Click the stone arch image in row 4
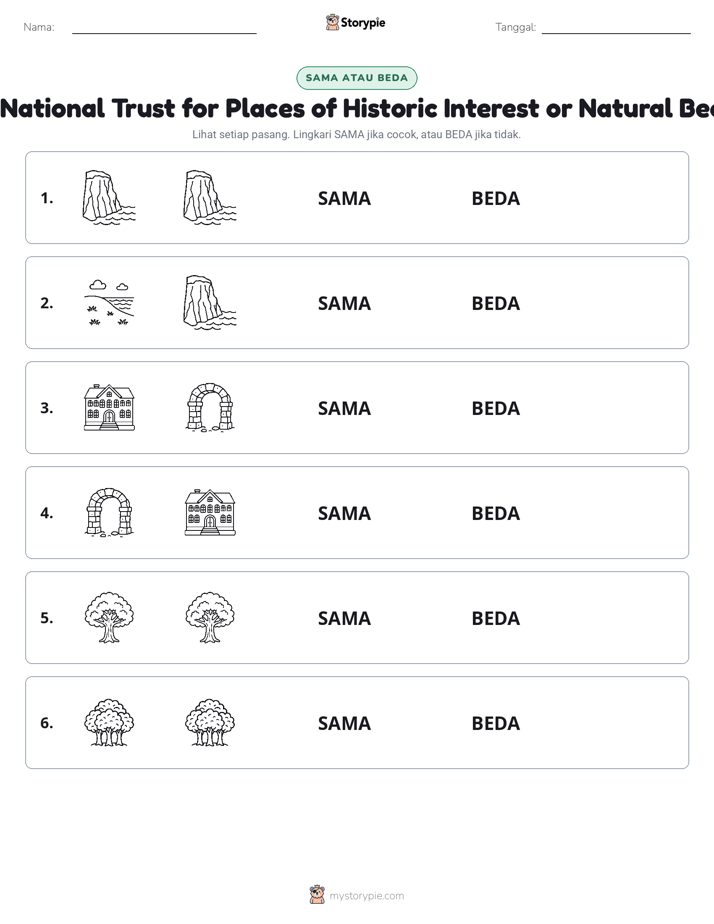 click(x=109, y=513)
